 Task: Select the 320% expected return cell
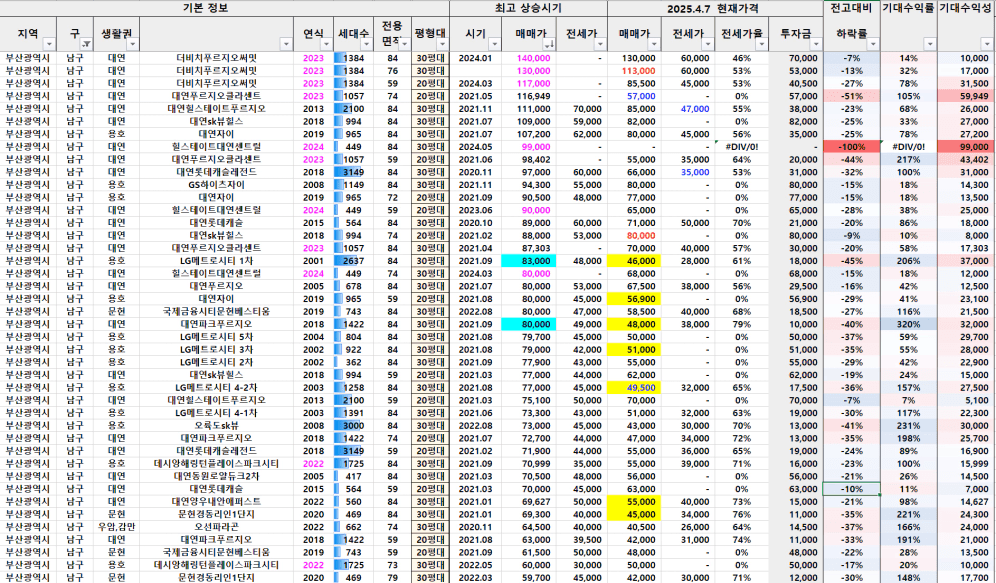(x=909, y=324)
